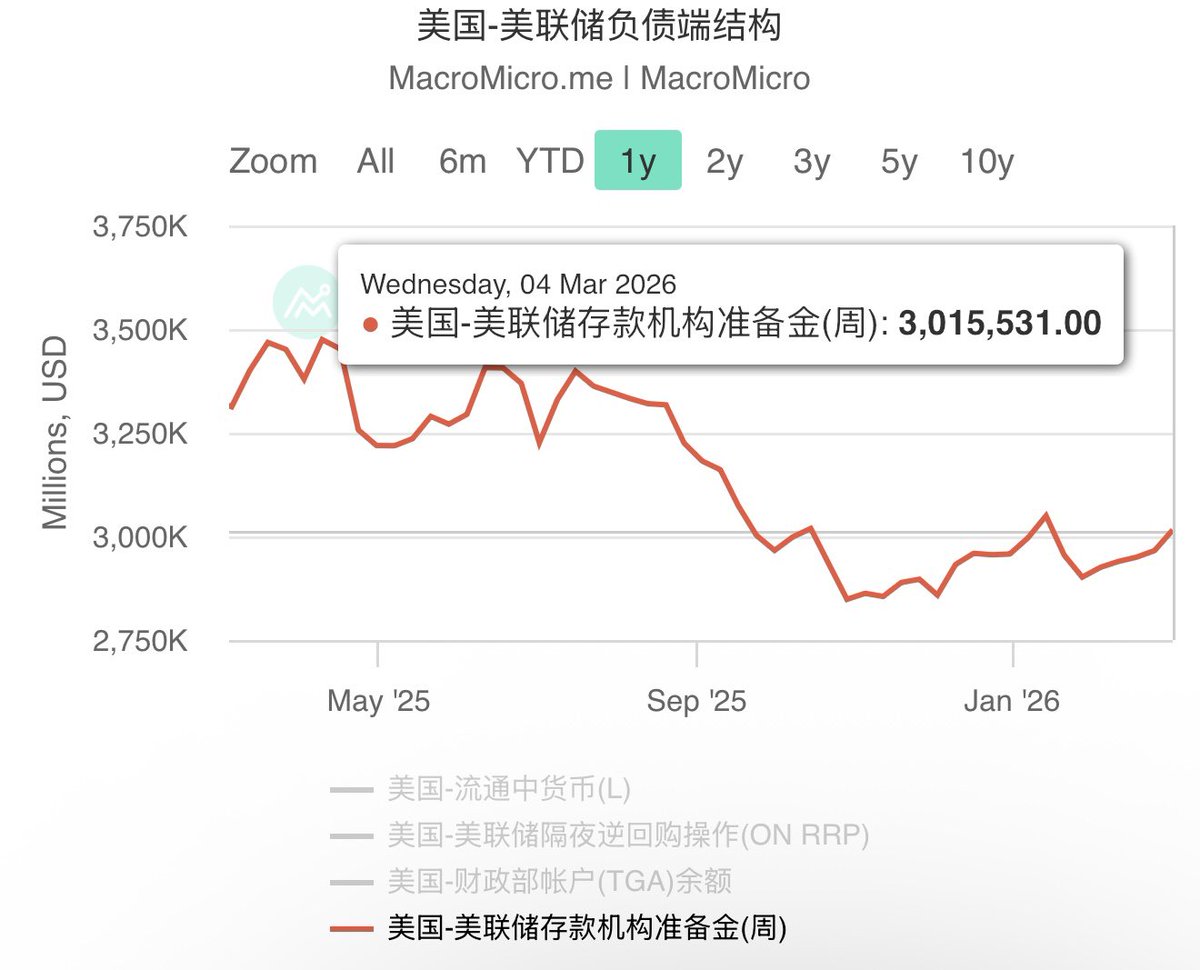The image size is (1200, 970).
Task: Select the All zoom range
Action: coord(376,161)
